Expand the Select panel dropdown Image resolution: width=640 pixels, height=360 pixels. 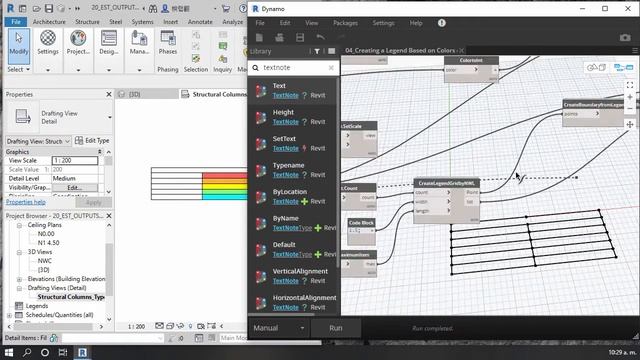[19, 69]
